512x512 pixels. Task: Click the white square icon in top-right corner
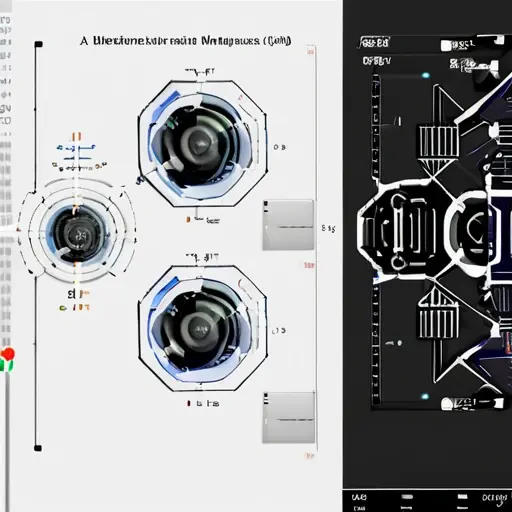point(499,40)
